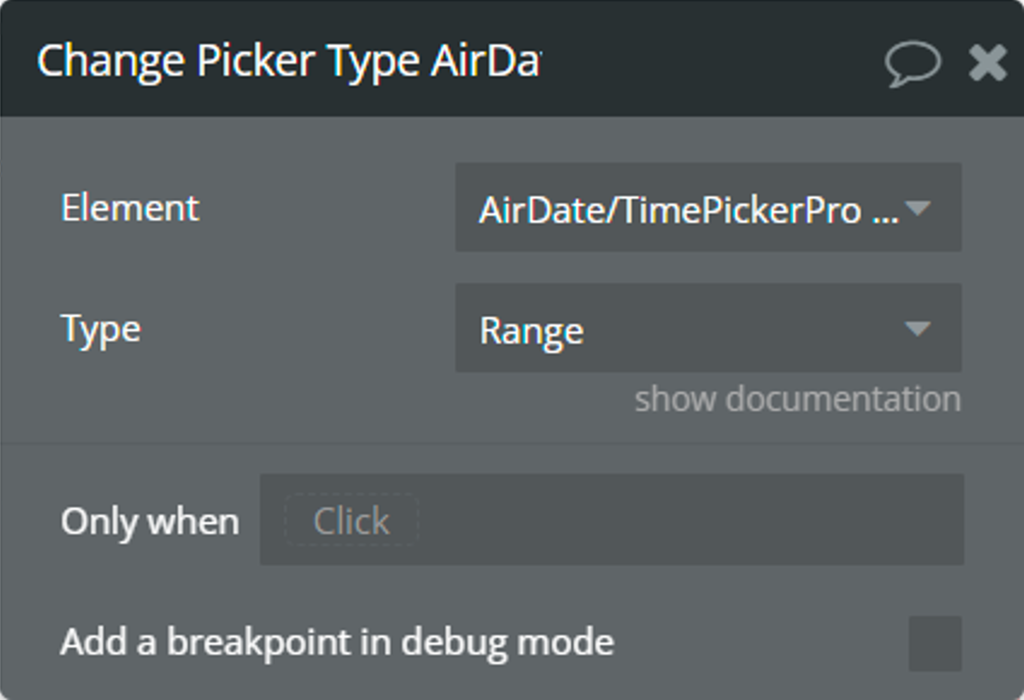Close the Change Picker Type dialog
Screen dimensions: 1024x700
click(987, 63)
